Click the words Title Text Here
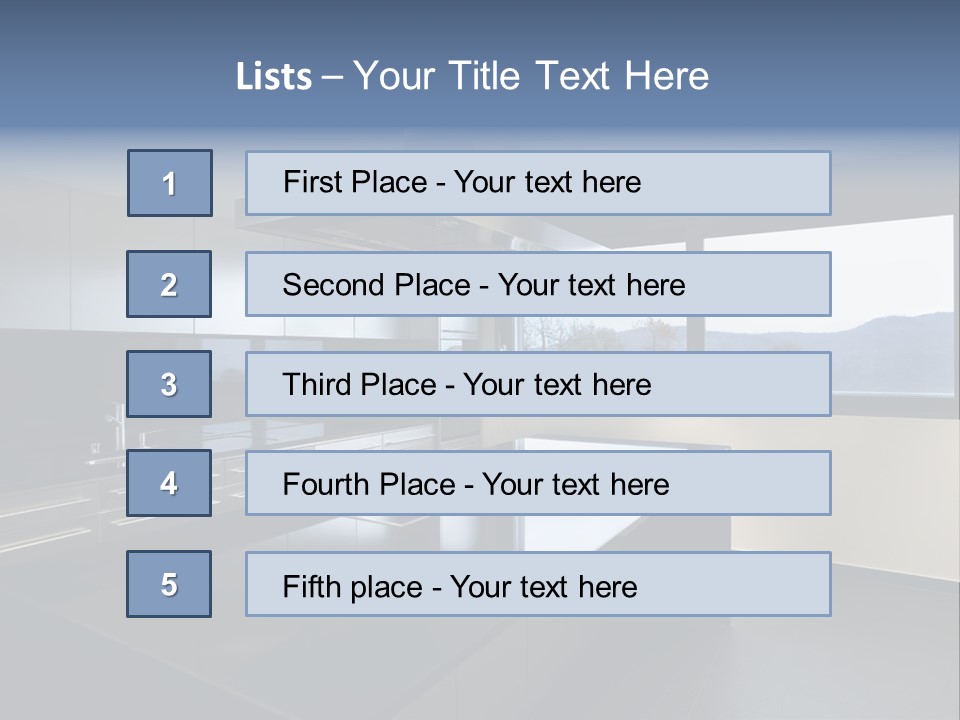Viewport: 960px width, 720px height. click(x=579, y=76)
